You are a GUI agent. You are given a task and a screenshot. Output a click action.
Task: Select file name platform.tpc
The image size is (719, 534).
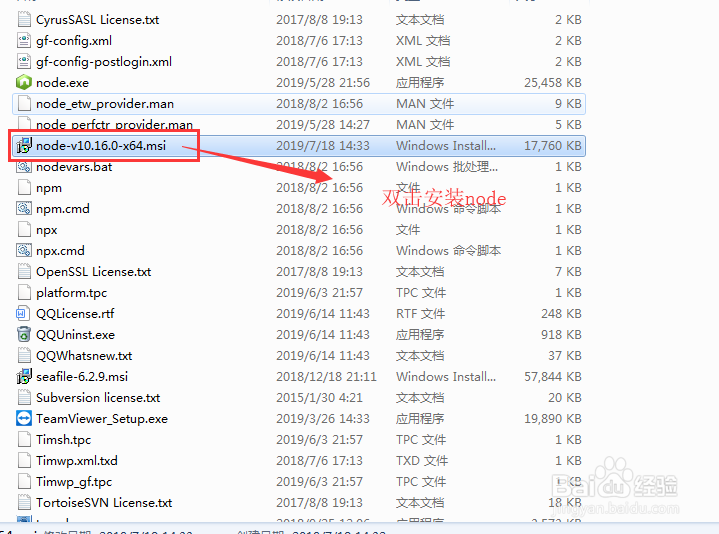pyautogui.click(x=72, y=293)
